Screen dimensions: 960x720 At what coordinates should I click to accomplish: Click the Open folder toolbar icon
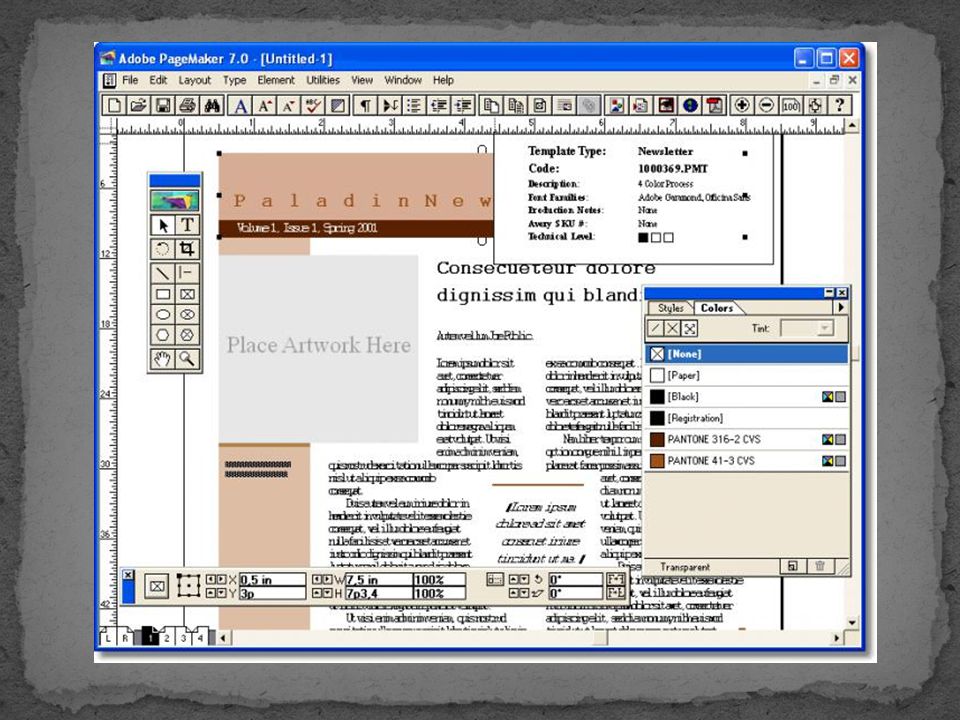[x=138, y=105]
